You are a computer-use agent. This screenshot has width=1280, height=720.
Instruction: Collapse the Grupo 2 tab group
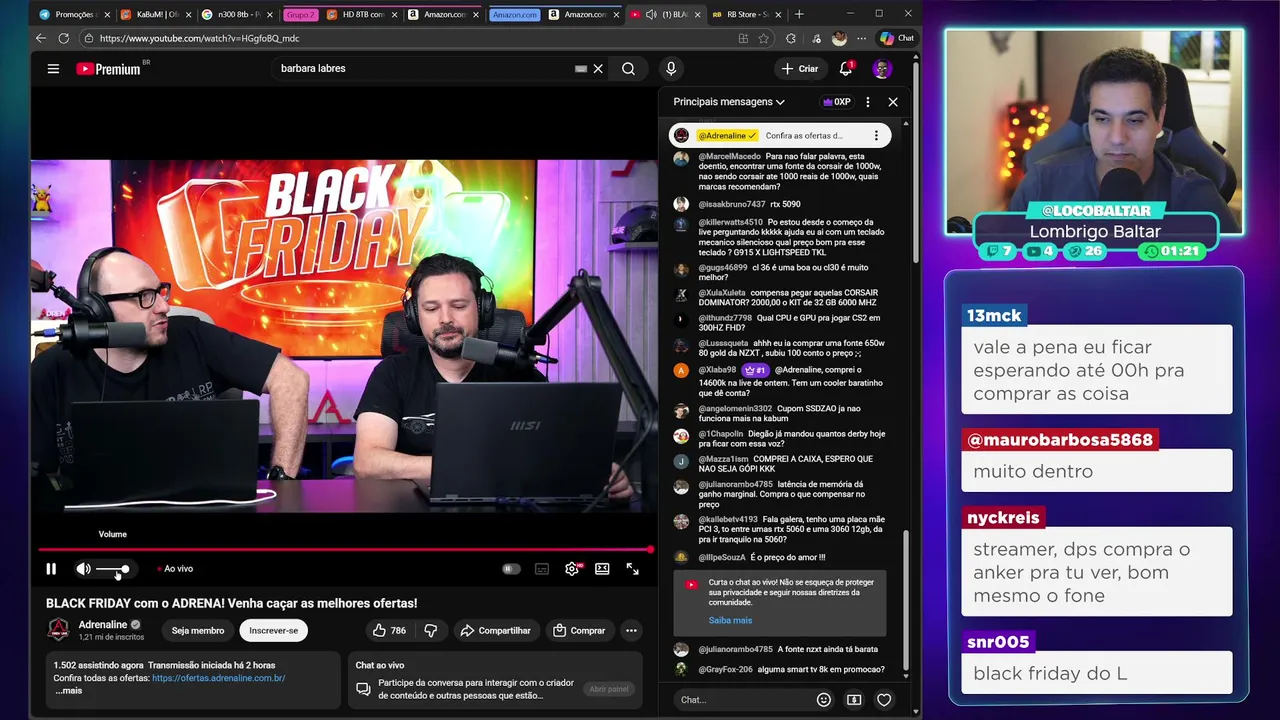(300, 15)
